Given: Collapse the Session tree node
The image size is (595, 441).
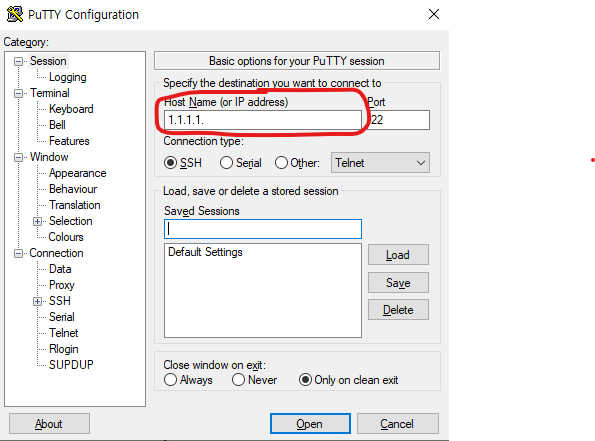Looking at the screenshot, I should [x=18, y=61].
